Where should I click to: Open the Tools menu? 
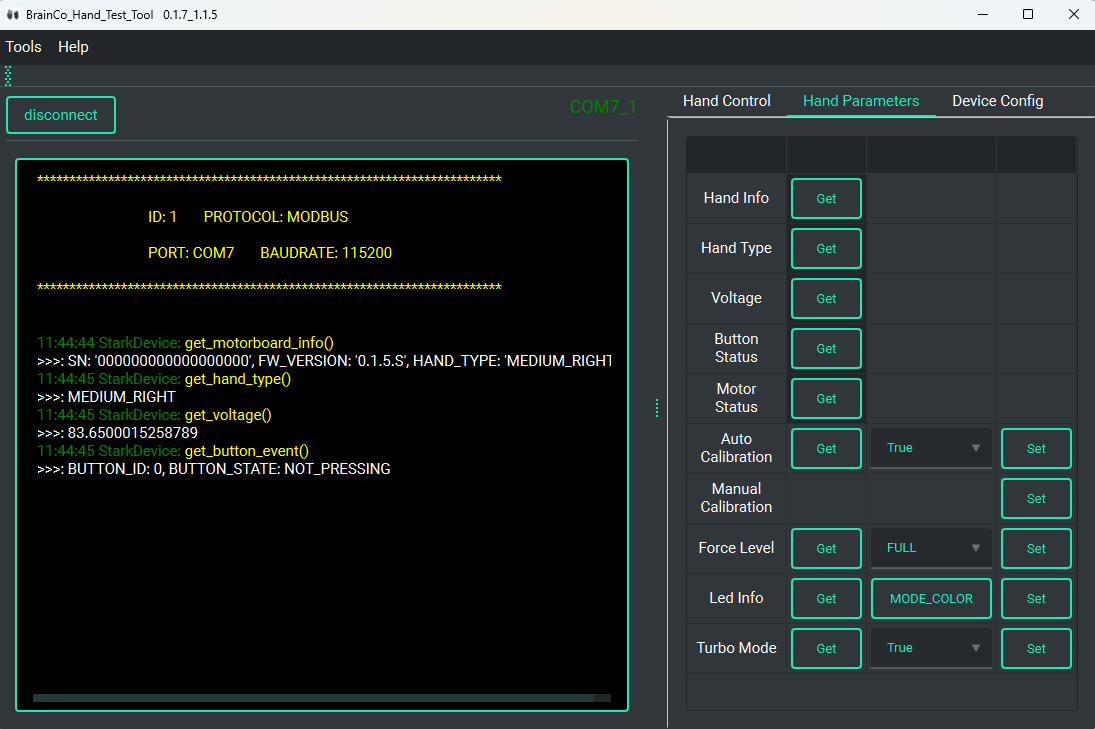pos(24,47)
